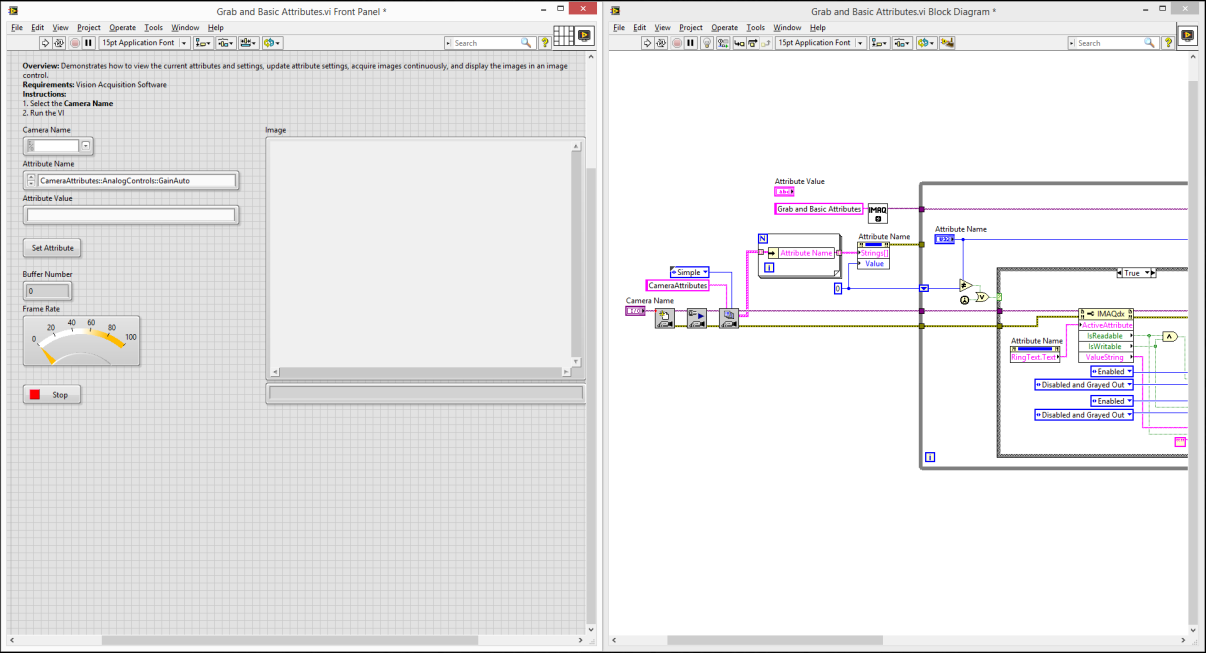This screenshot has height=653, width=1206.
Task: Run the VI from the Front Panel toolbar
Action: point(45,43)
